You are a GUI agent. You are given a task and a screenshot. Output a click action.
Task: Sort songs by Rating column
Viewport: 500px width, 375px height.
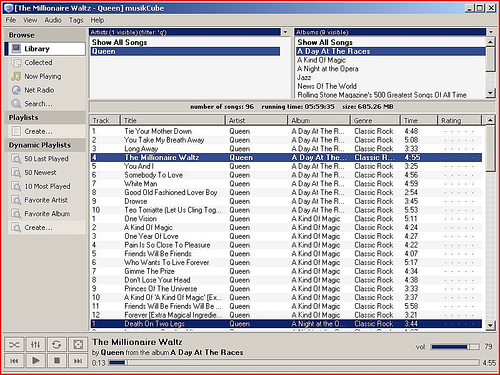(x=460, y=120)
